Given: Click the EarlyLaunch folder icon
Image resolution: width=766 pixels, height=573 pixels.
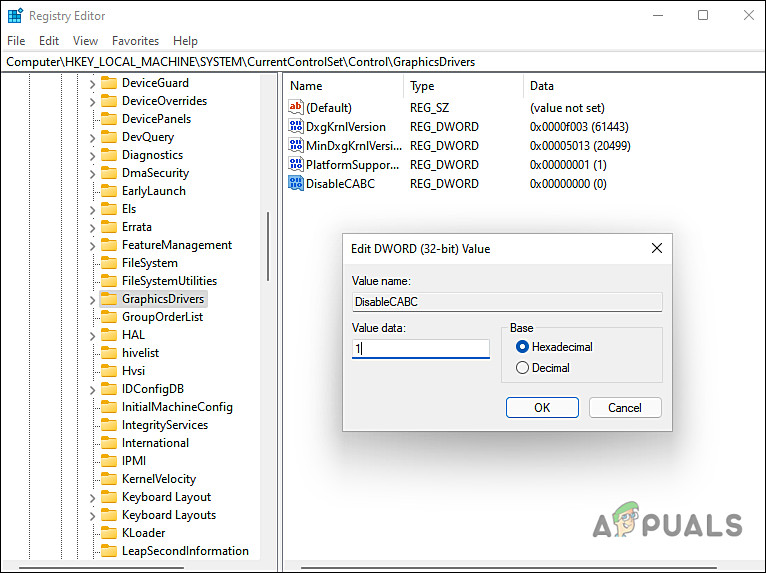Looking at the screenshot, I should click(109, 191).
